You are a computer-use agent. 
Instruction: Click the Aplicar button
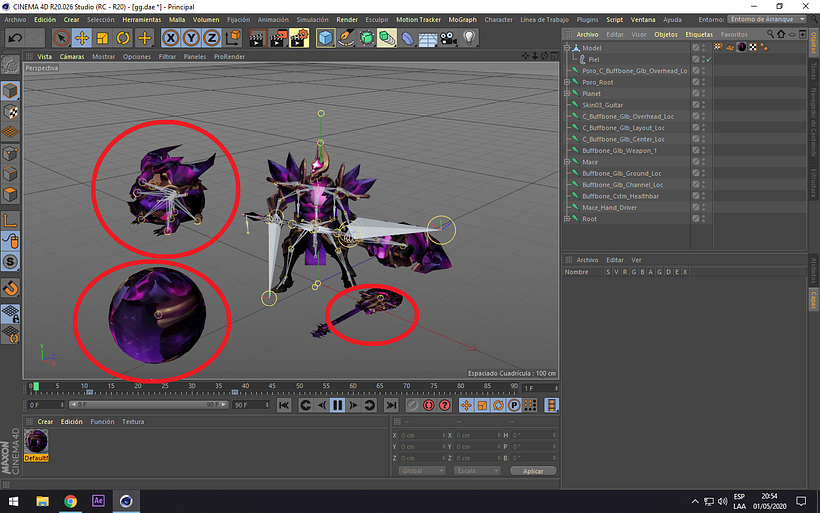tap(533, 471)
